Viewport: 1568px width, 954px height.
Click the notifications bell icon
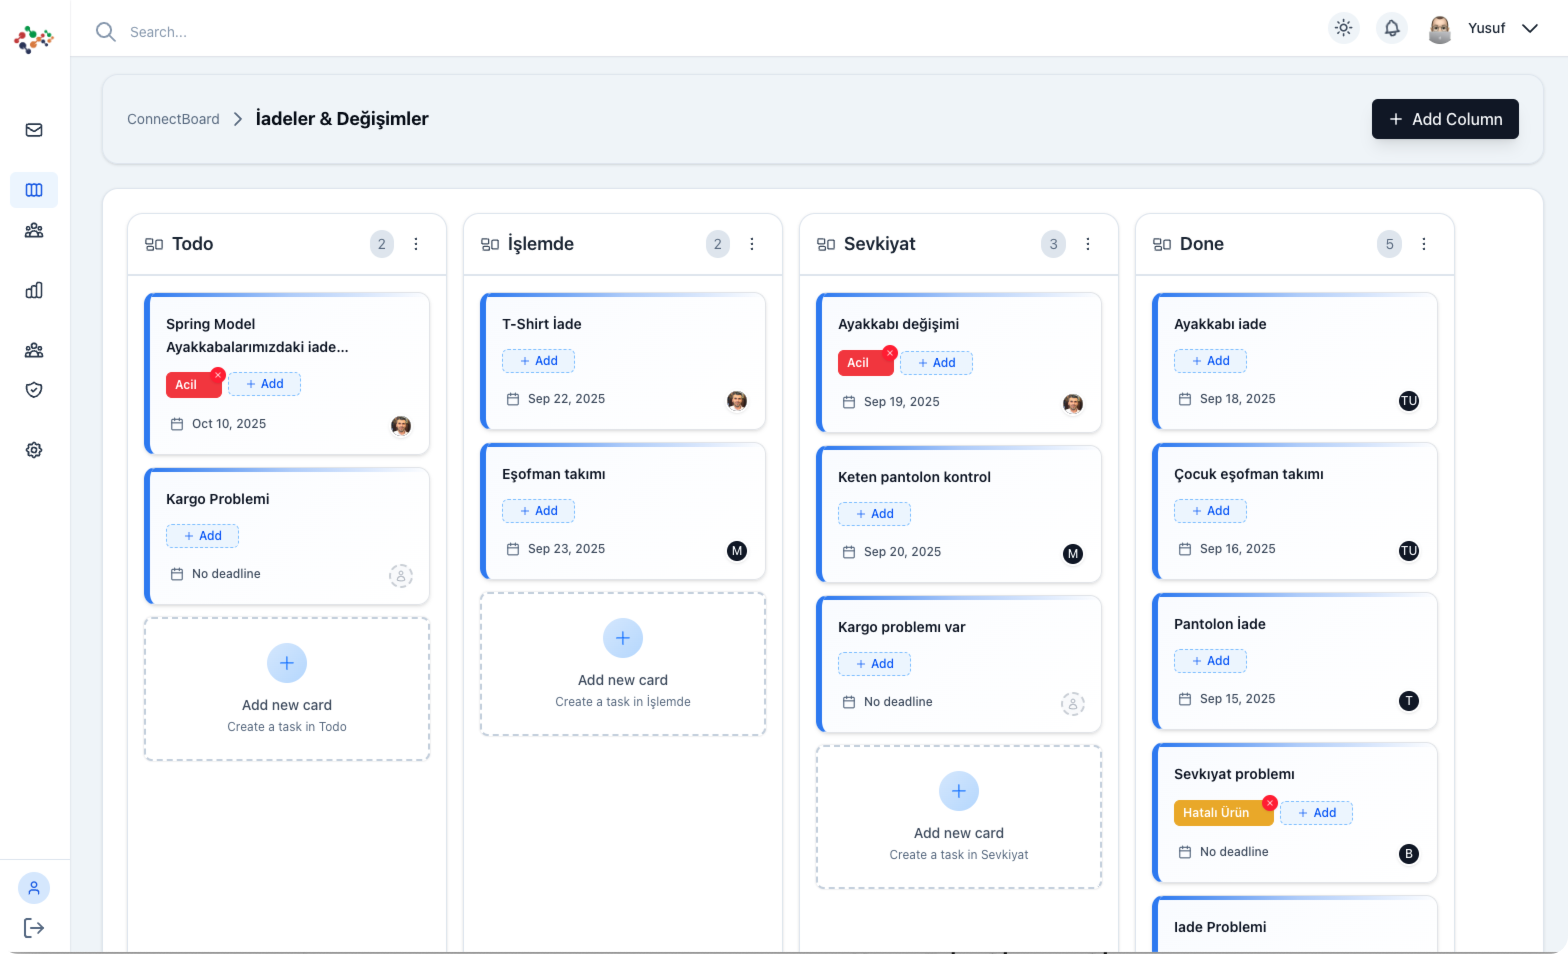(1391, 28)
